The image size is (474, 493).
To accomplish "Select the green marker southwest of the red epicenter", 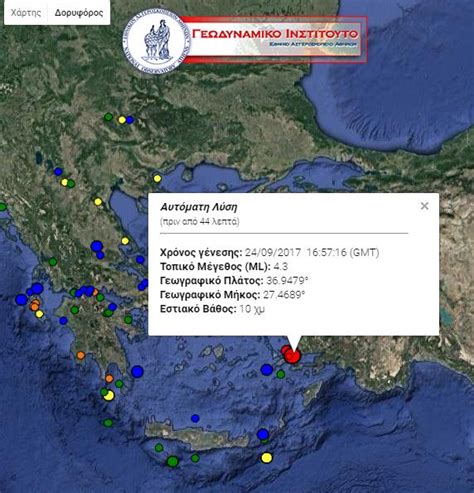I will [x=281, y=374].
